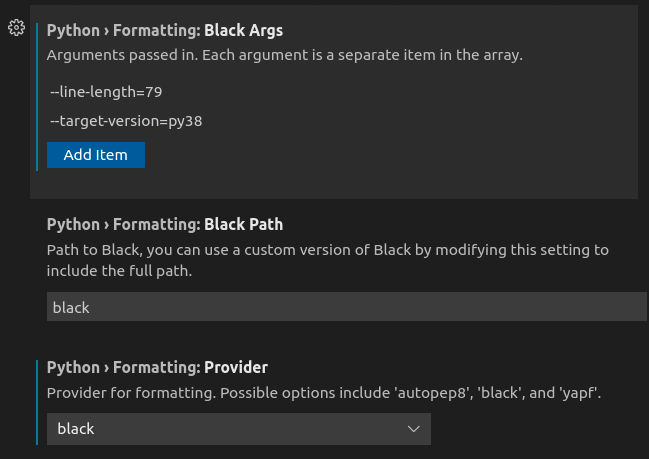Click the Black Args description text

point(285,55)
